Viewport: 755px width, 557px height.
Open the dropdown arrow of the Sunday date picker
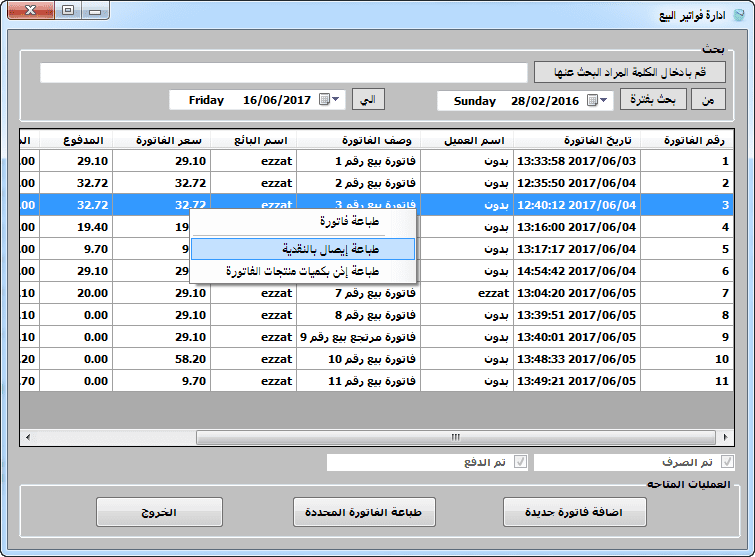click(605, 100)
